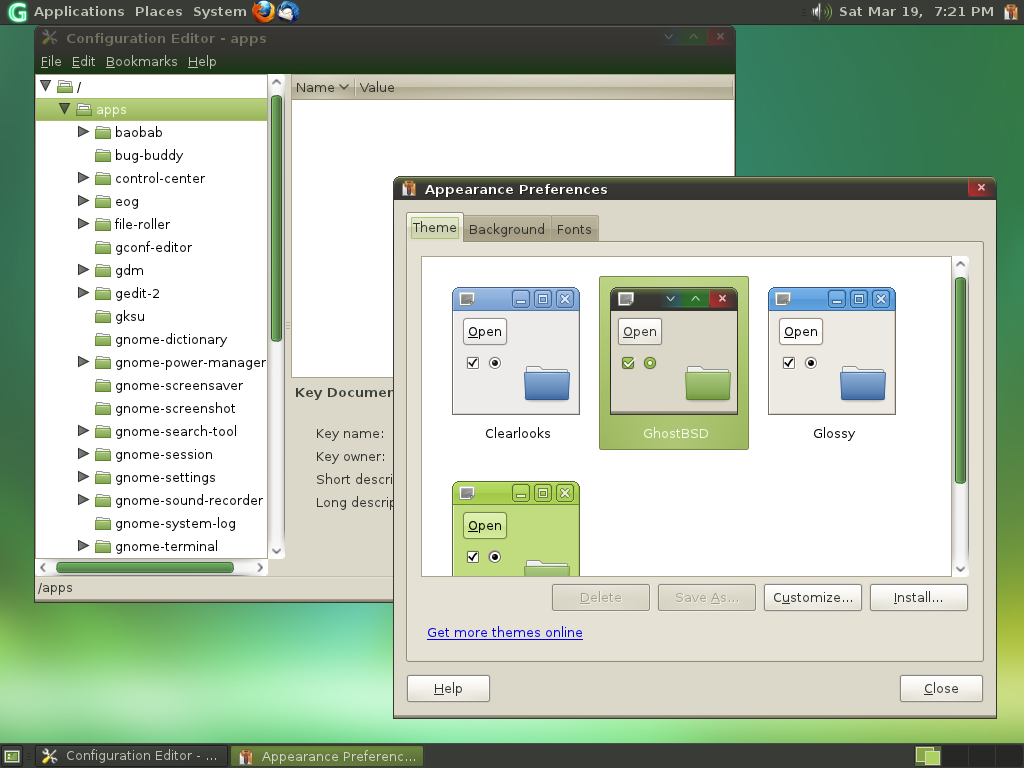Viewport: 1024px width, 768px height.
Task: Click the Name column sort header
Action: pyautogui.click(x=322, y=88)
